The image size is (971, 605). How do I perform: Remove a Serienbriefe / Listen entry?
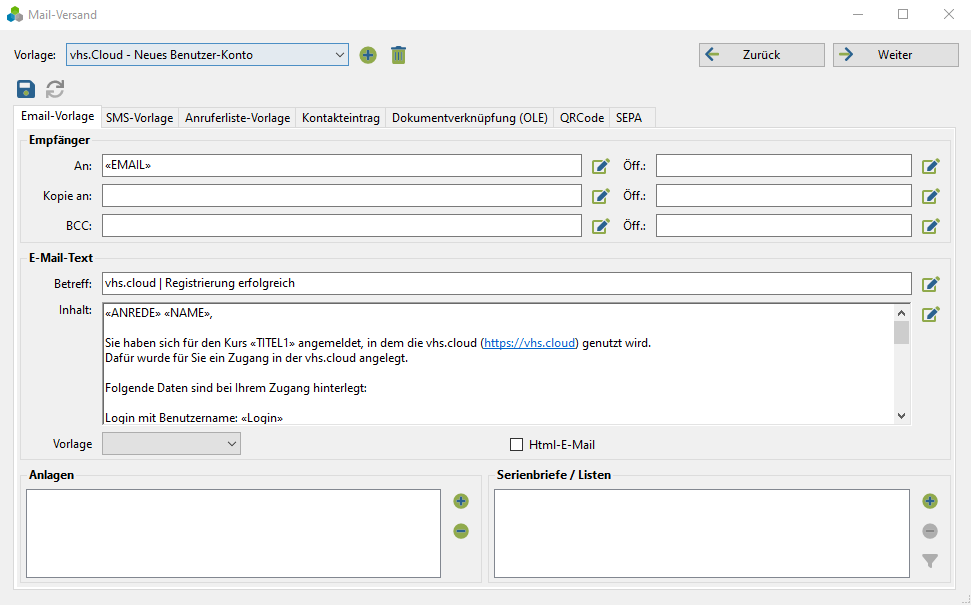[930, 531]
